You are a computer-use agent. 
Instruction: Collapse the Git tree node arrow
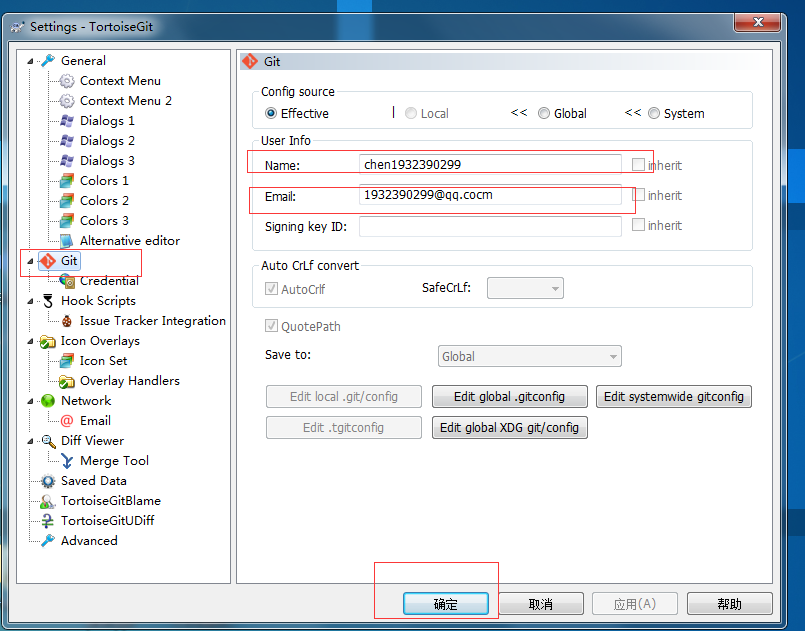pyautogui.click(x=30, y=261)
